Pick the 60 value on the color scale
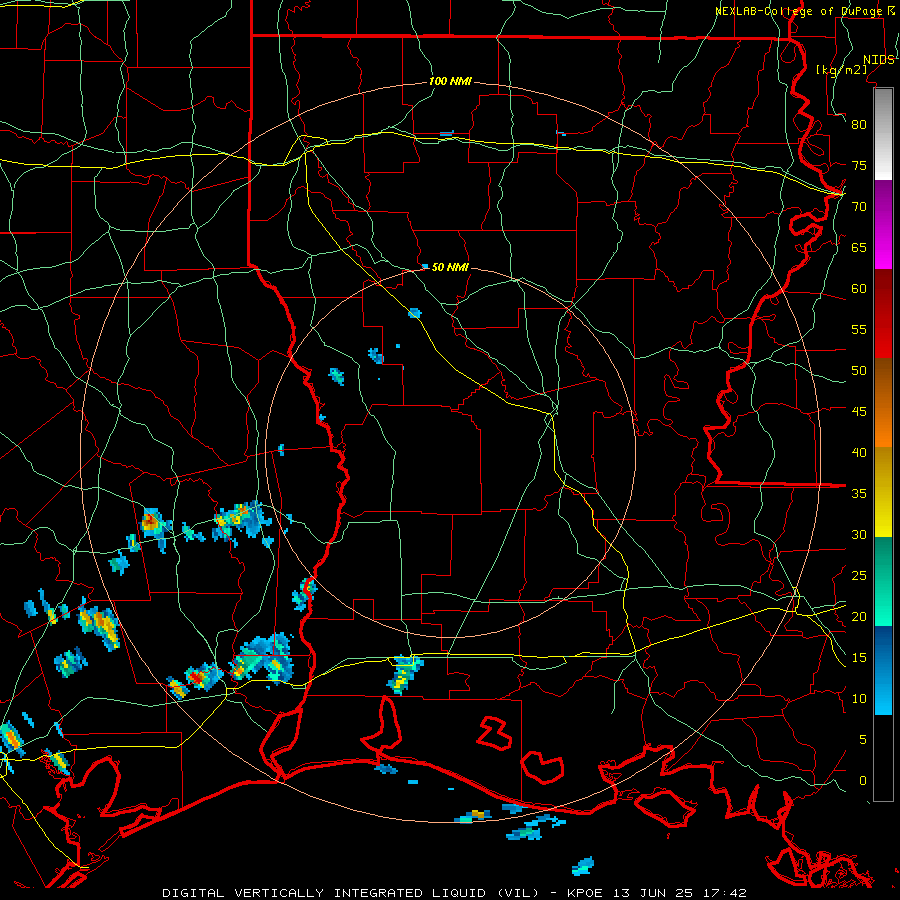The height and width of the screenshot is (900, 900). click(x=859, y=289)
